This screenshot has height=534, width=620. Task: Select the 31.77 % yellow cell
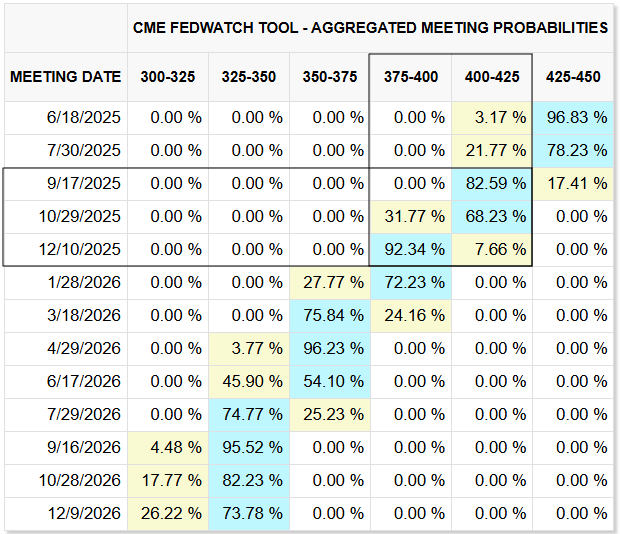[411, 217]
